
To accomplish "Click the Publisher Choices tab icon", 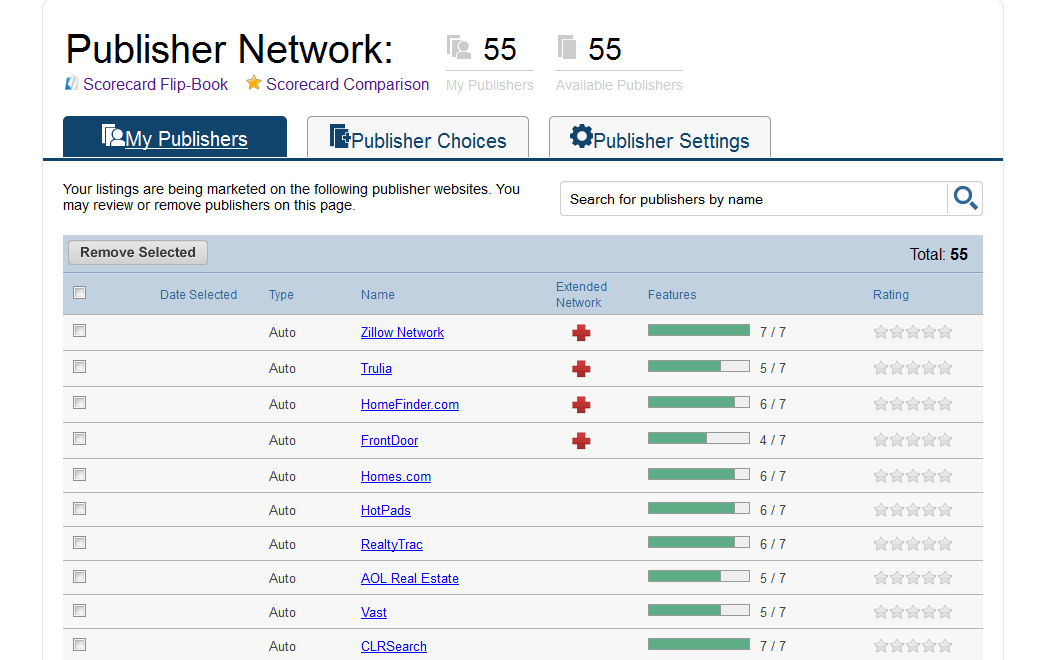I will [x=340, y=136].
